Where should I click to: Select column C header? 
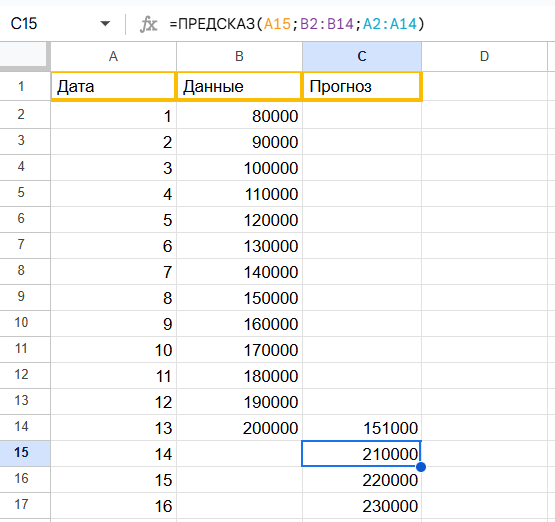click(x=362, y=57)
